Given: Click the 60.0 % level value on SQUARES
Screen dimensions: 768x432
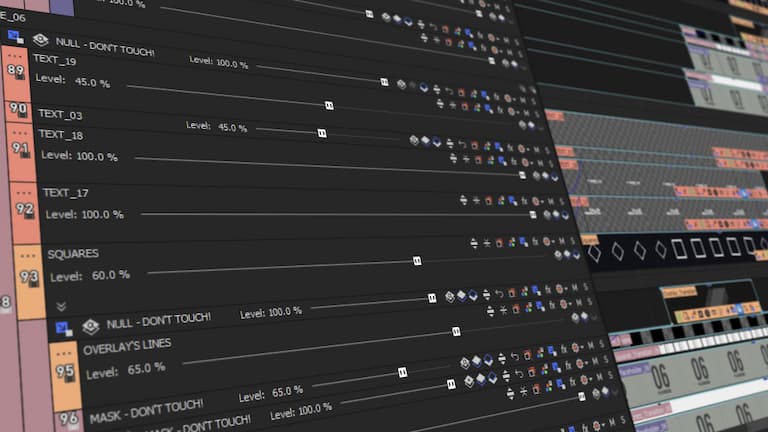Looking at the screenshot, I should coord(111,275).
